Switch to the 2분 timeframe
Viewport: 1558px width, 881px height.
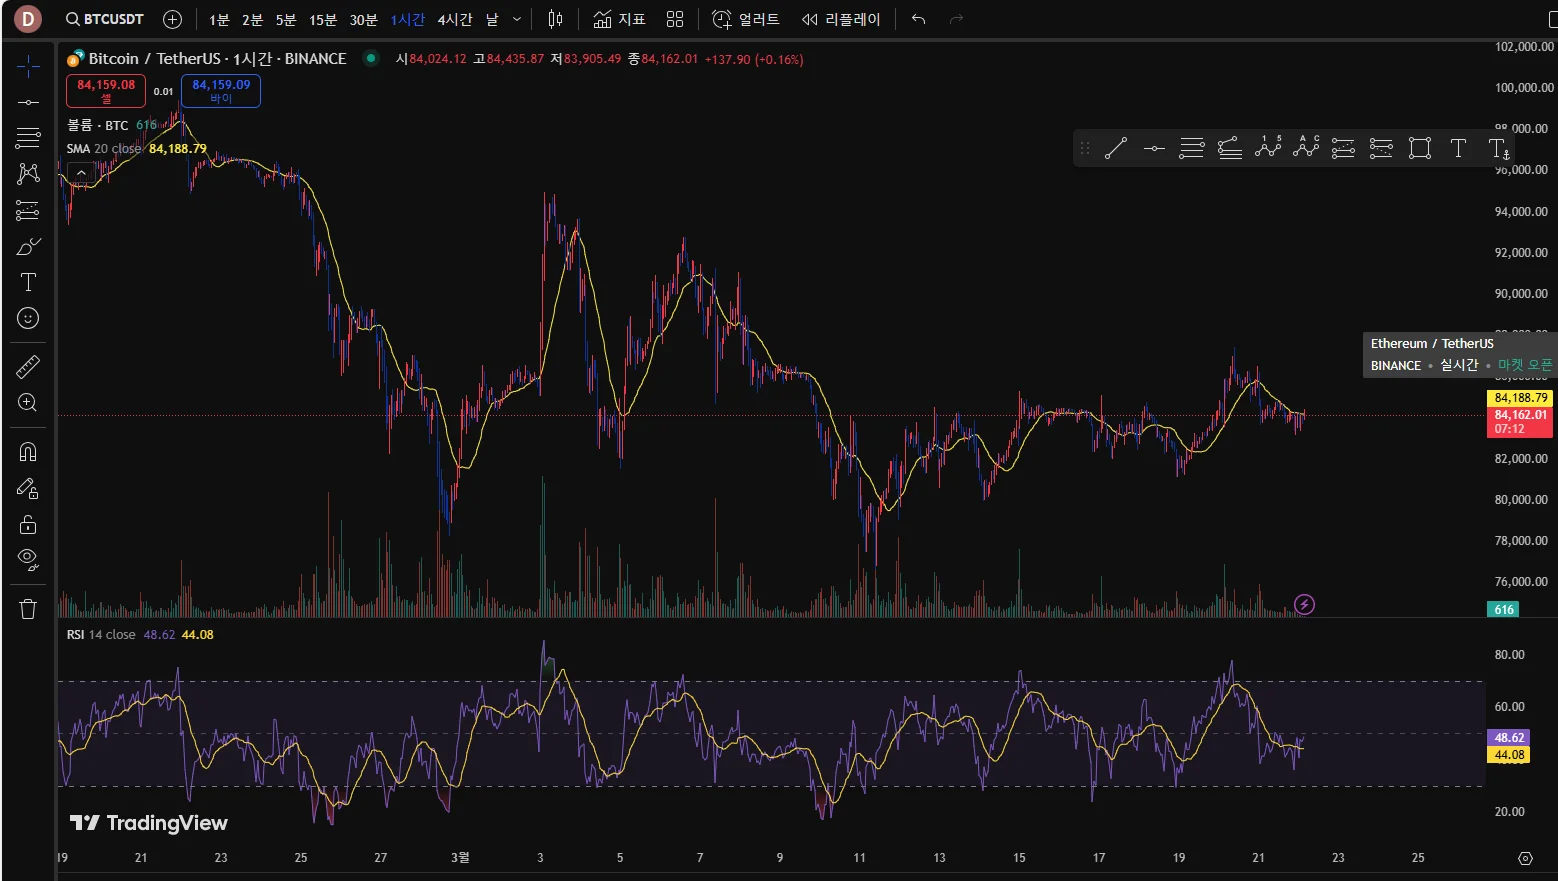252,20
